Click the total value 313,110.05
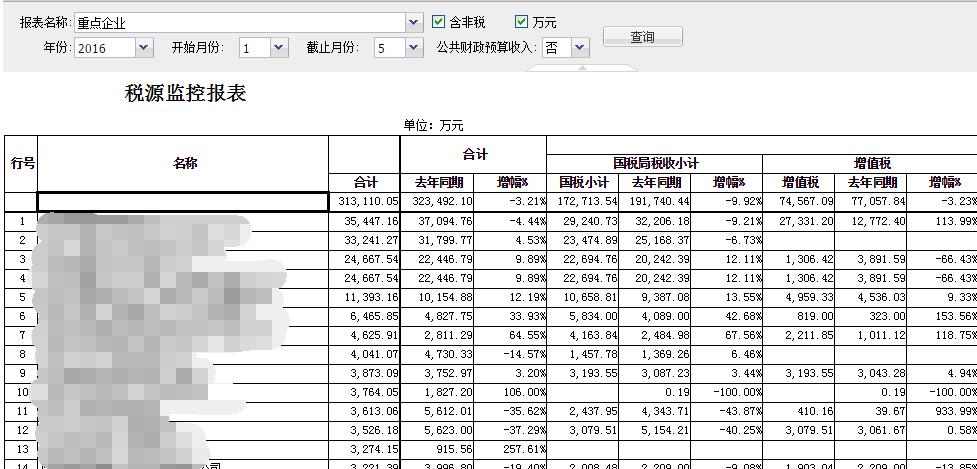This screenshot has width=977, height=469. point(365,202)
